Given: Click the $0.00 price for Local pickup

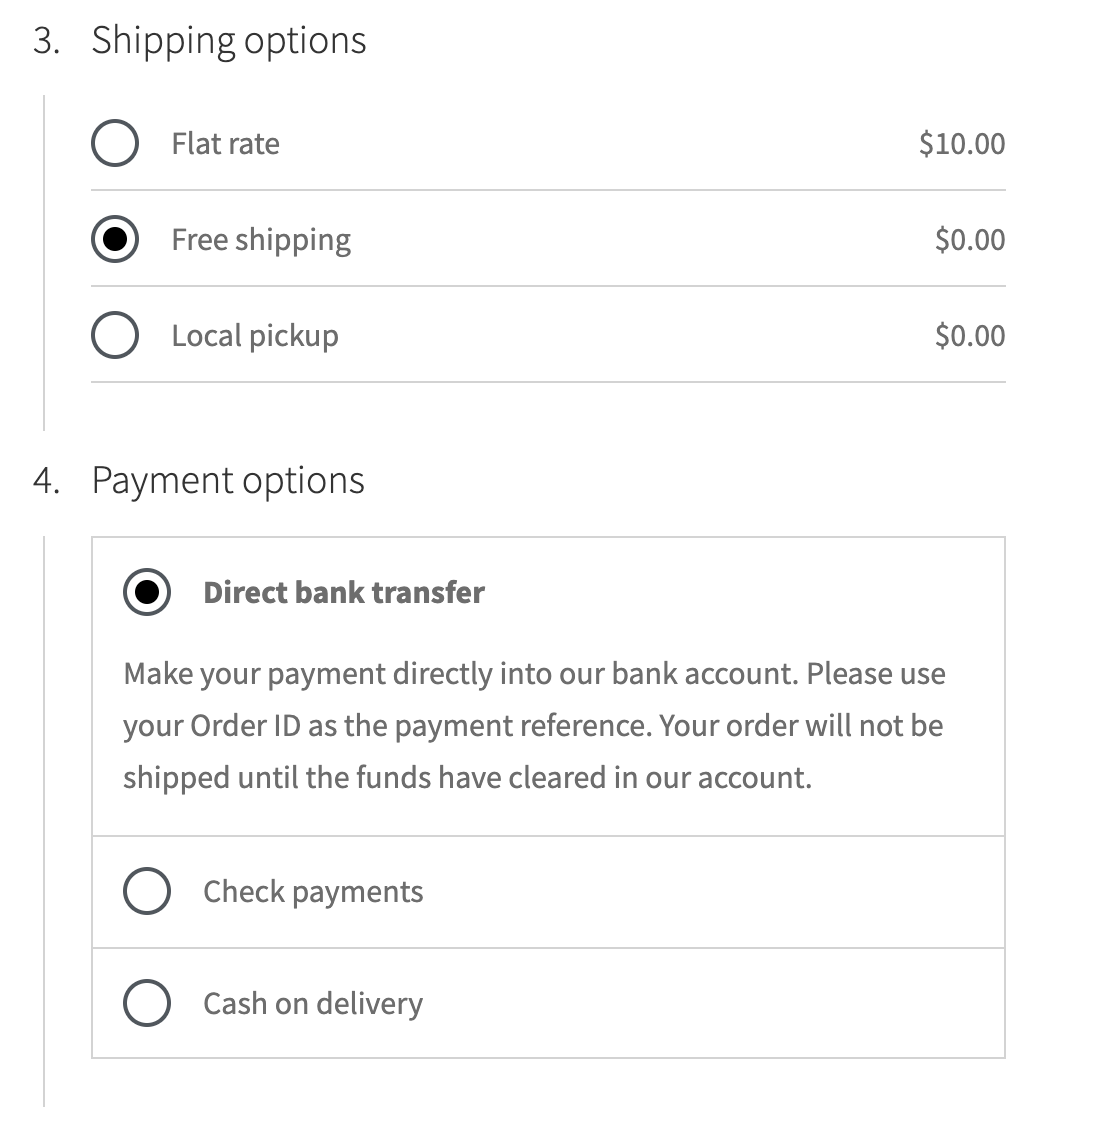Looking at the screenshot, I should (970, 335).
